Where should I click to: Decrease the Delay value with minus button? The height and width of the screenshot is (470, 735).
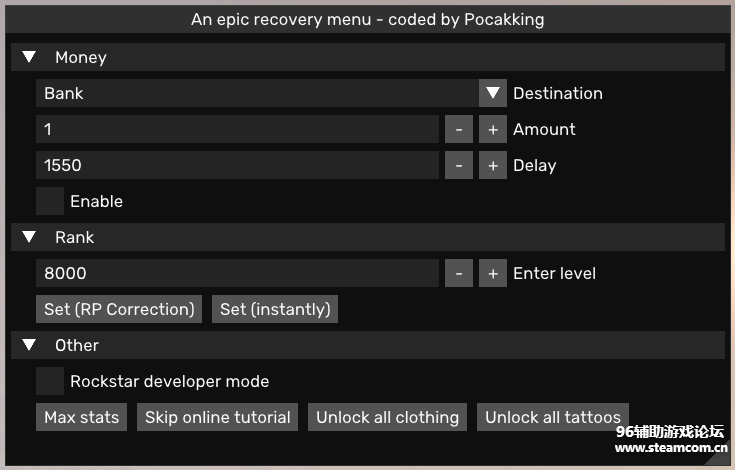(x=458, y=165)
